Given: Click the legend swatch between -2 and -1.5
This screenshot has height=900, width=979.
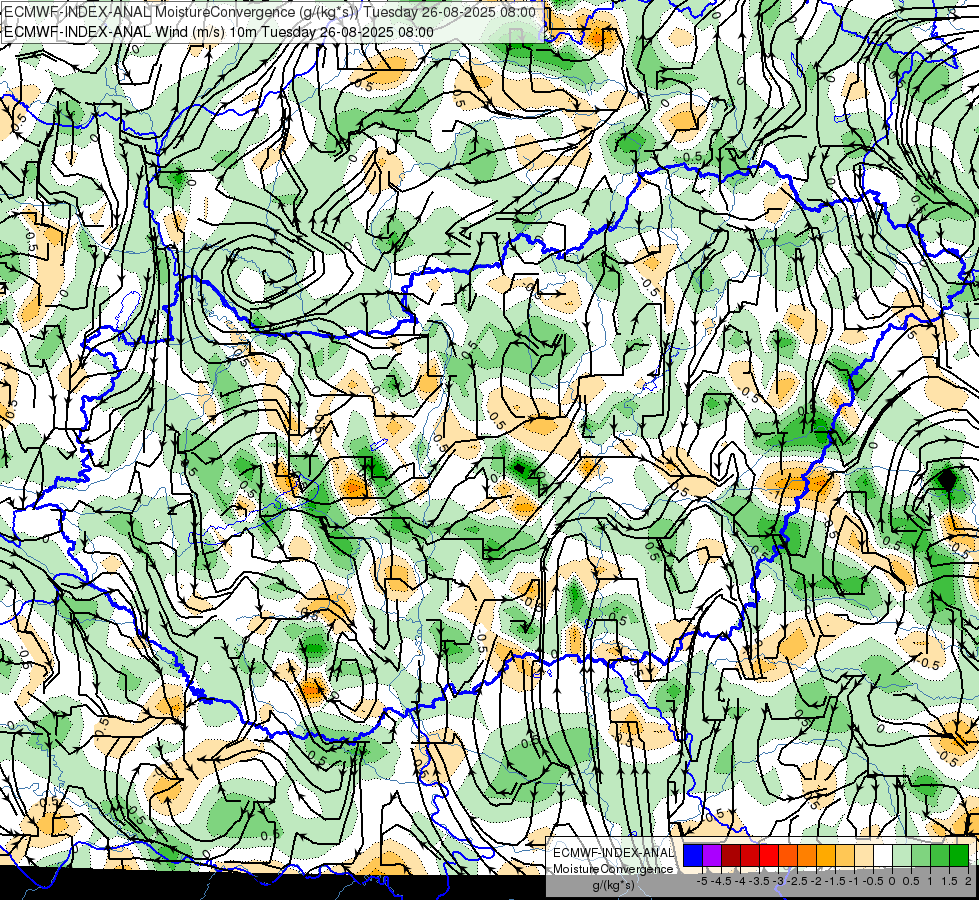Looking at the screenshot, I should click(826, 855).
